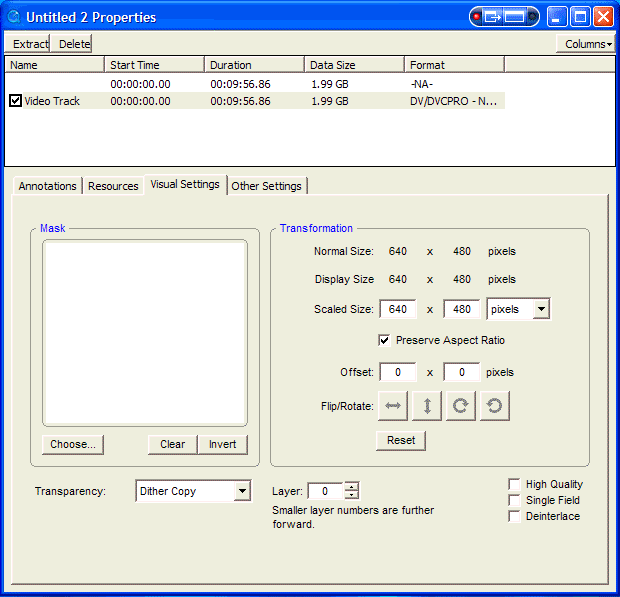Turn on Deinterlace

pyautogui.click(x=514, y=516)
